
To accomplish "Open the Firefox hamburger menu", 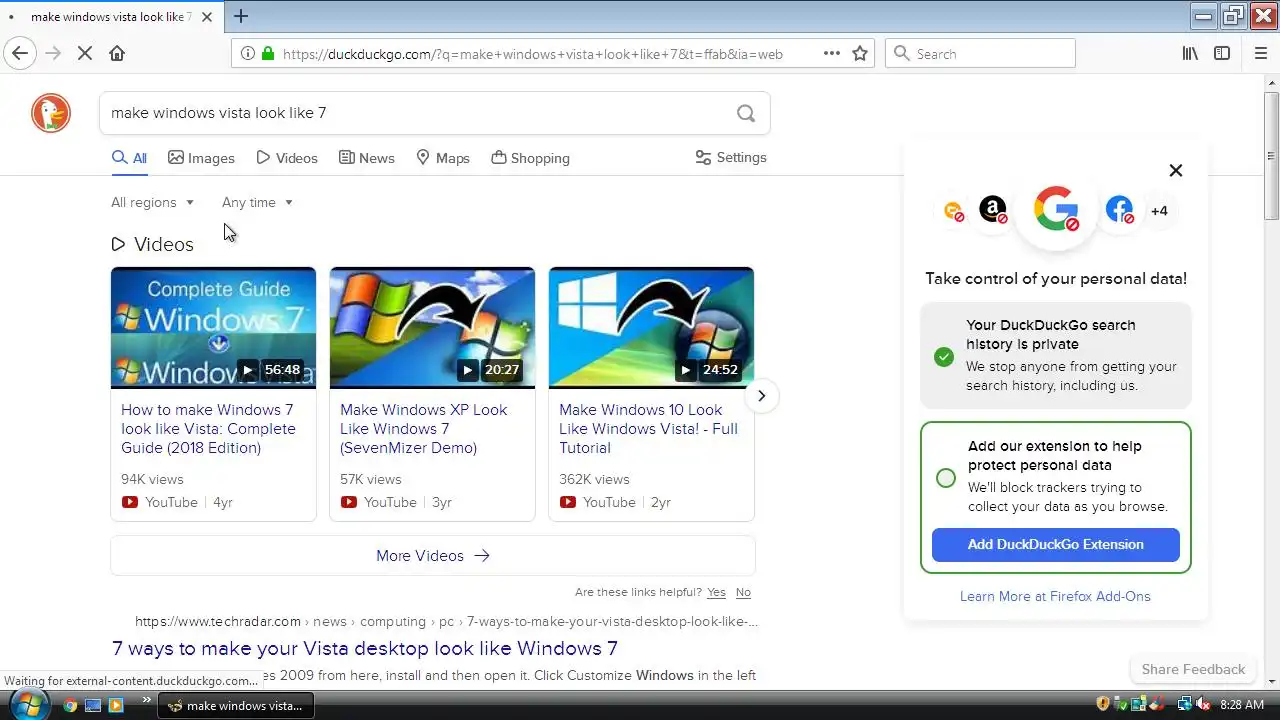I will point(1261,54).
